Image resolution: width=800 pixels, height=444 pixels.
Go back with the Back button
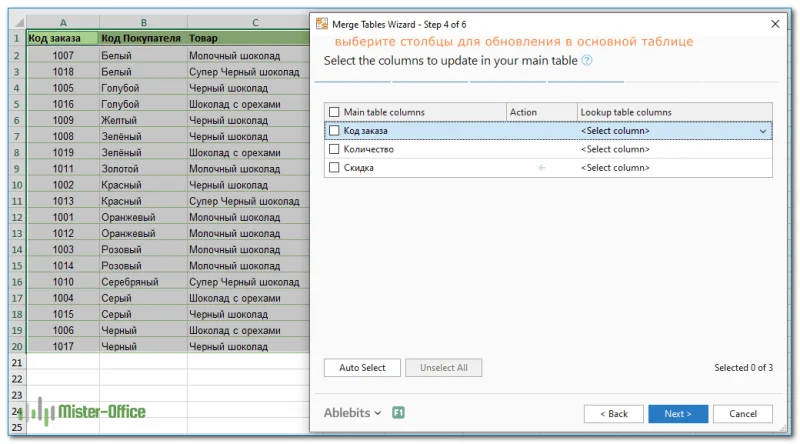point(613,413)
